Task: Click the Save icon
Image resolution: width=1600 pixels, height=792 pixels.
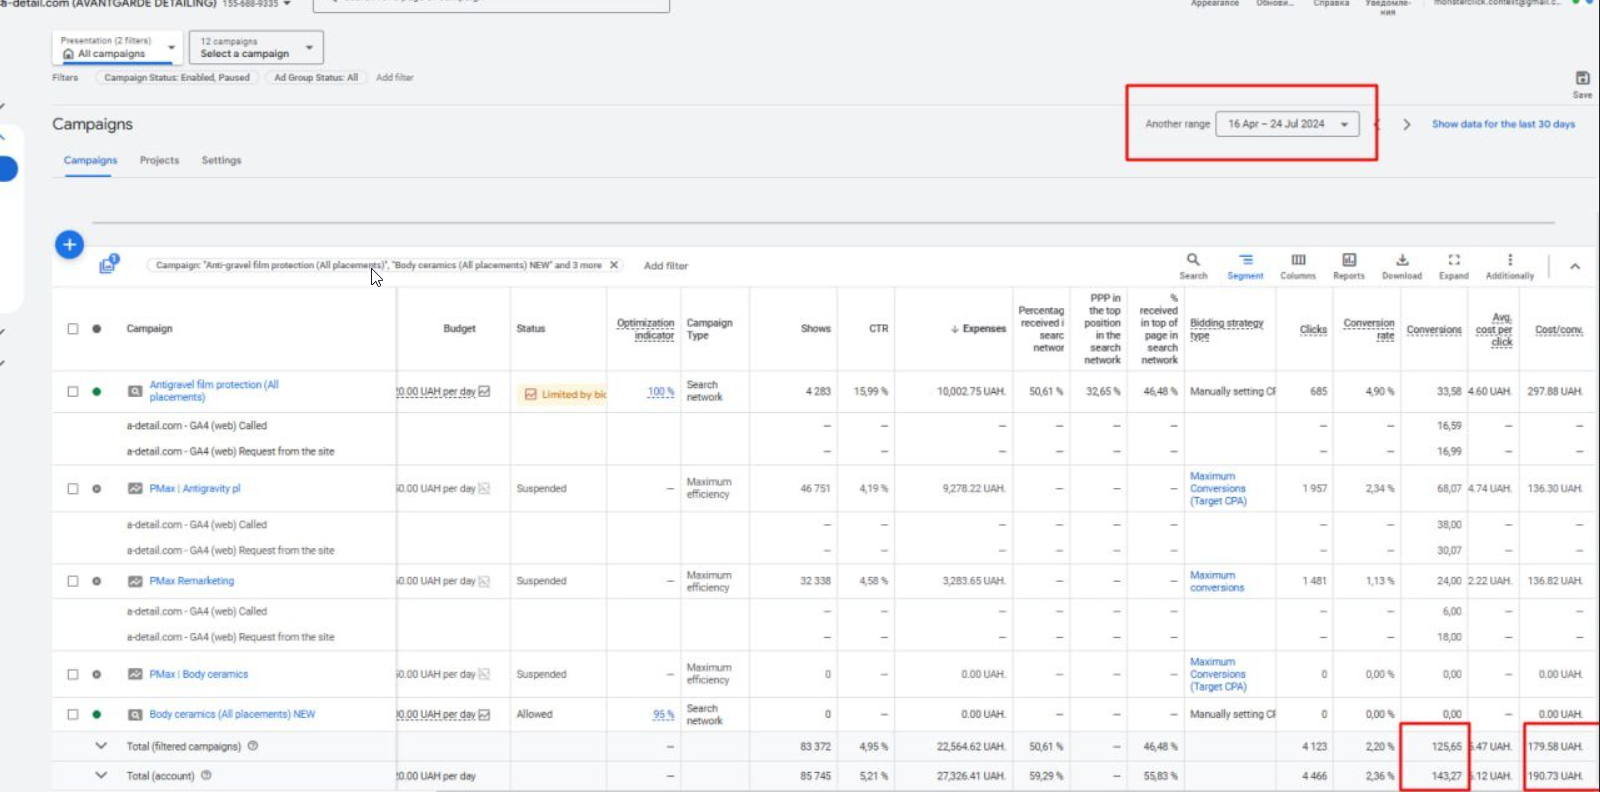Action: (x=1582, y=79)
